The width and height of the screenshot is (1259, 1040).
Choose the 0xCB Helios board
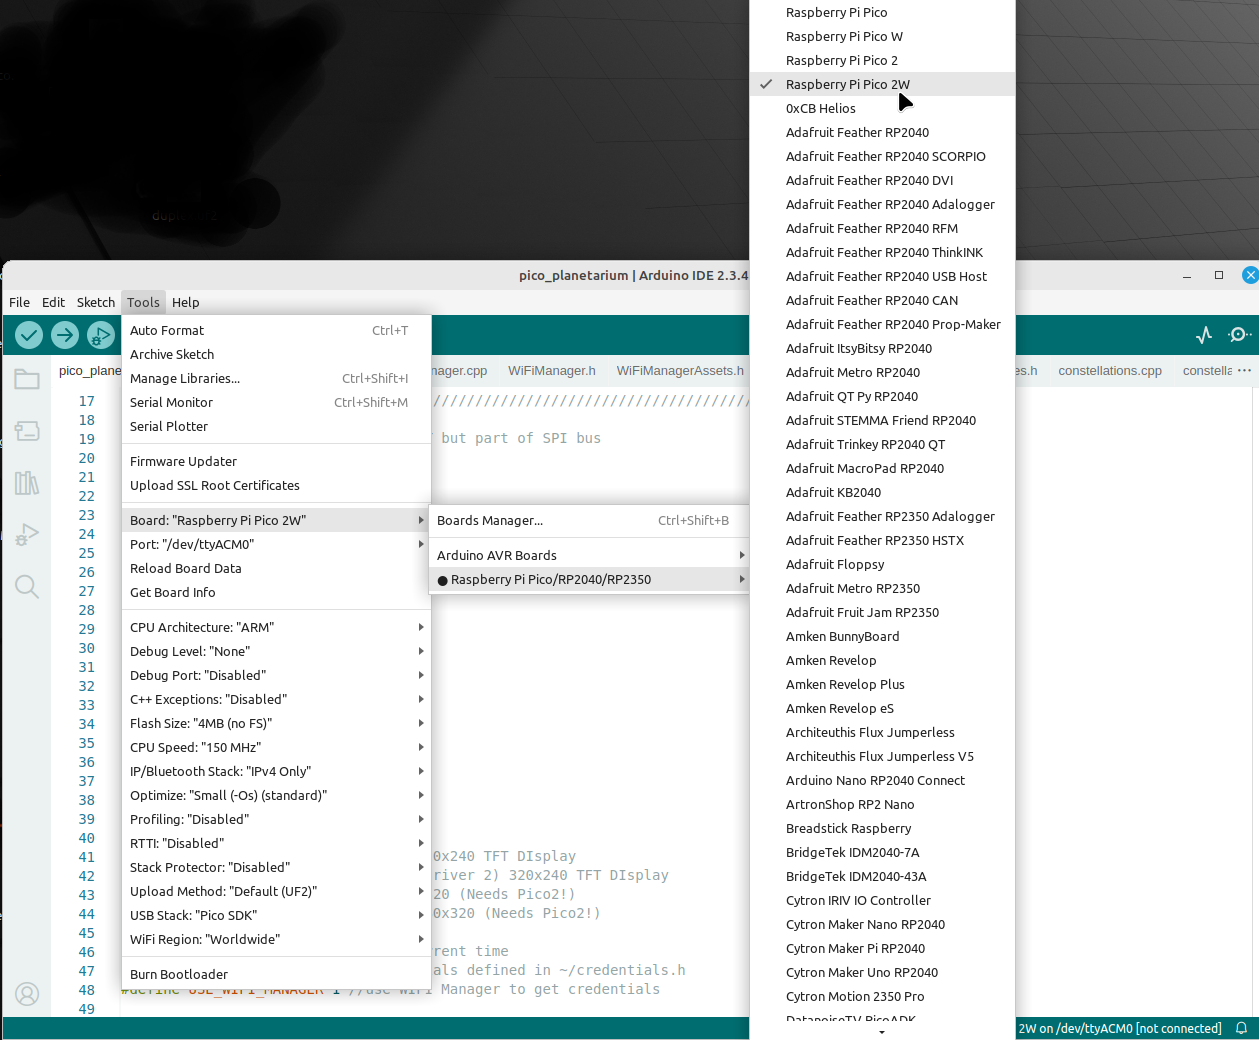pos(882,108)
